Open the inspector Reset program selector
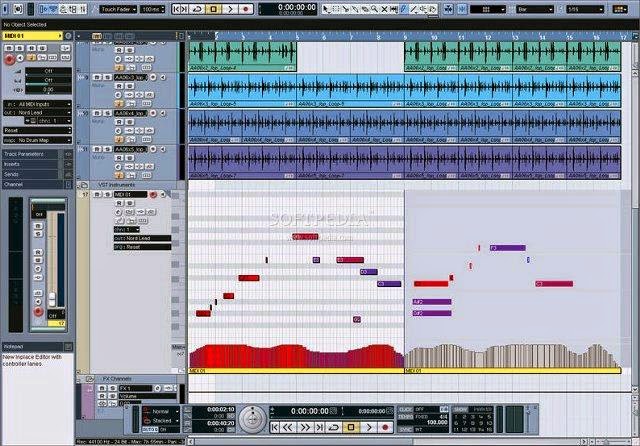Screen dimensions: 640x446 pyautogui.click(x=38, y=131)
